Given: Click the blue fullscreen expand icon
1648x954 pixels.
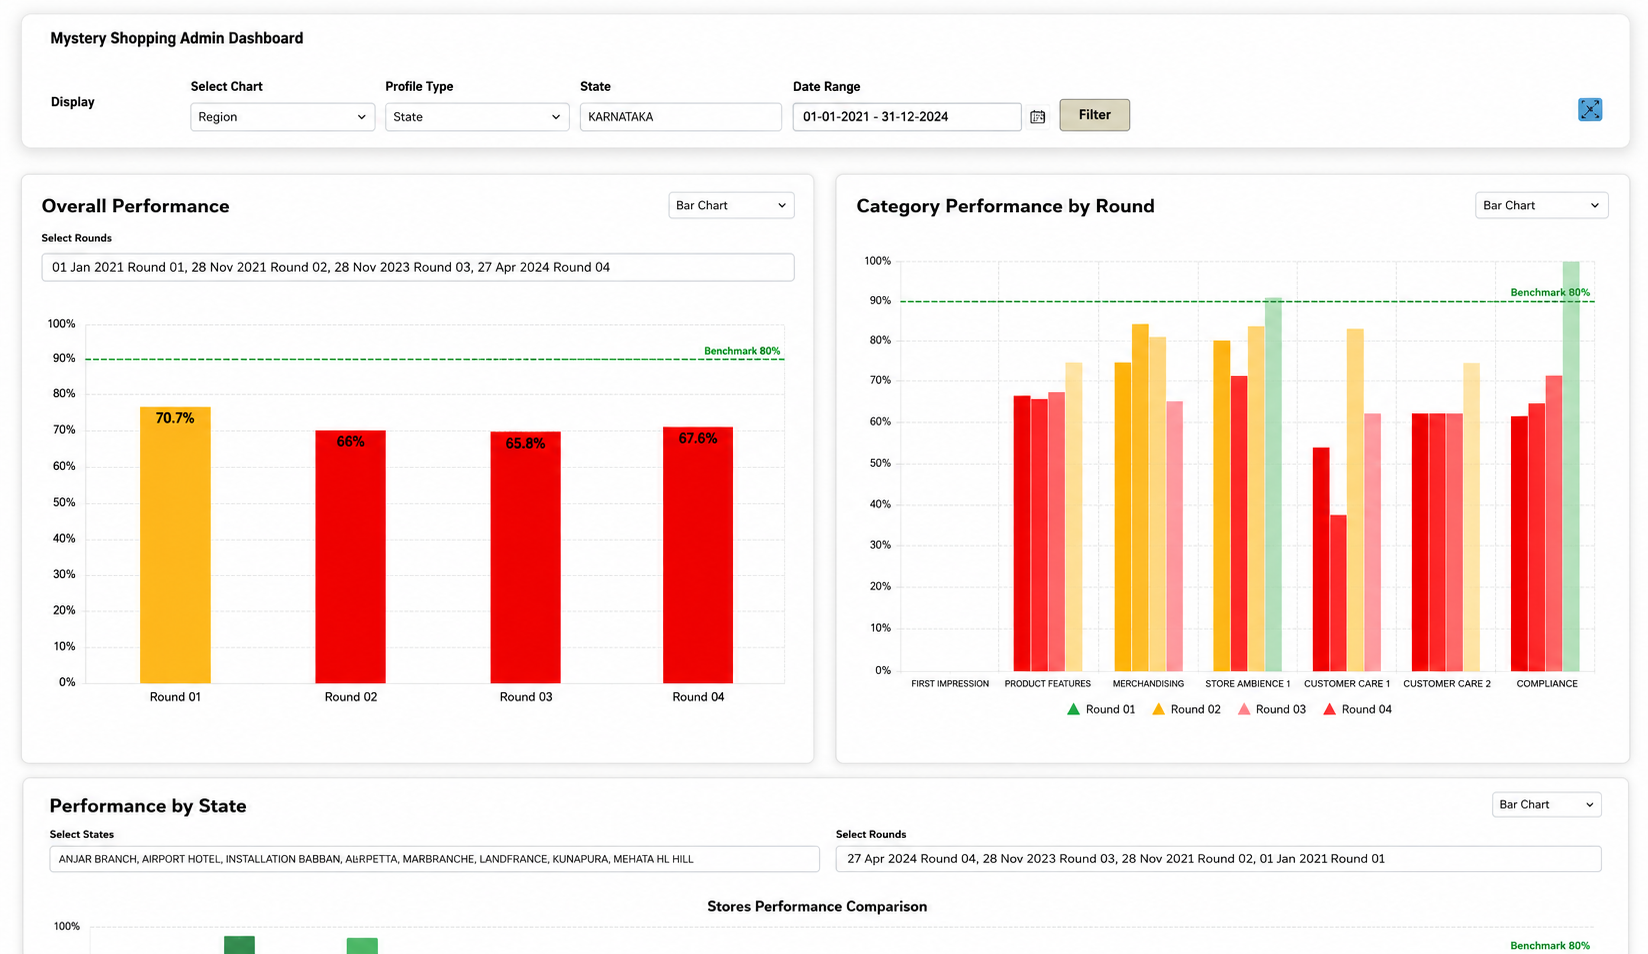Looking at the screenshot, I should click(x=1590, y=109).
